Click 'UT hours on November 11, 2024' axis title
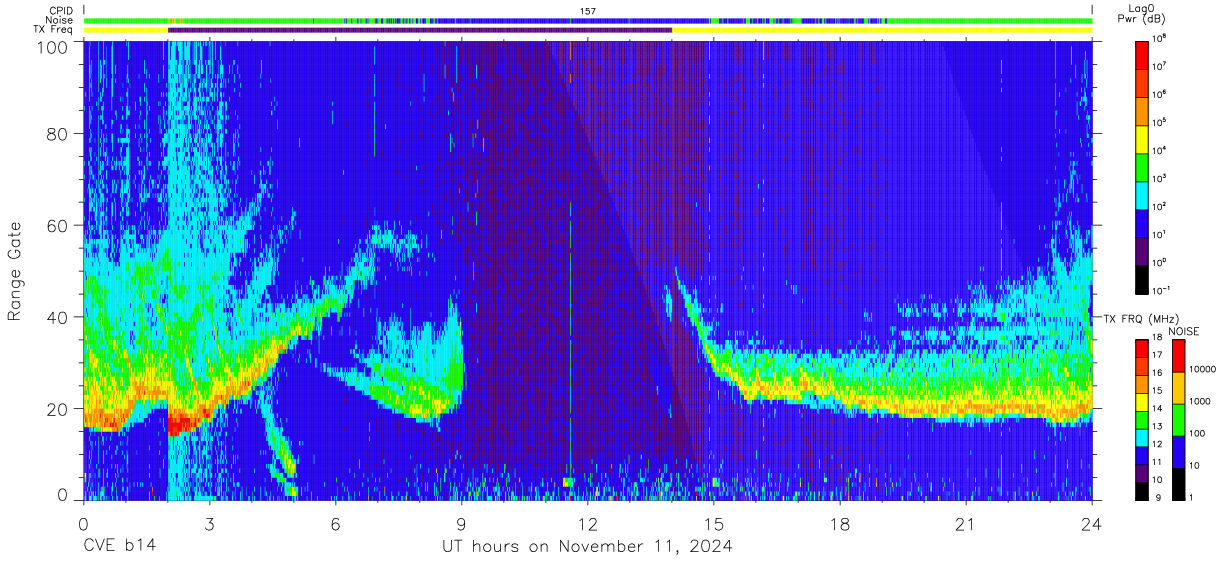The width and height of the screenshot is (1228, 567). 588,546
